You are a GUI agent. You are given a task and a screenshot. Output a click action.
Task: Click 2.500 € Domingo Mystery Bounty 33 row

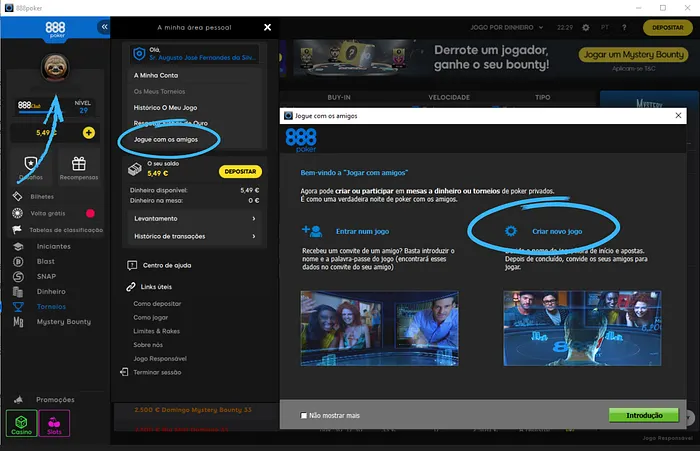193,410
